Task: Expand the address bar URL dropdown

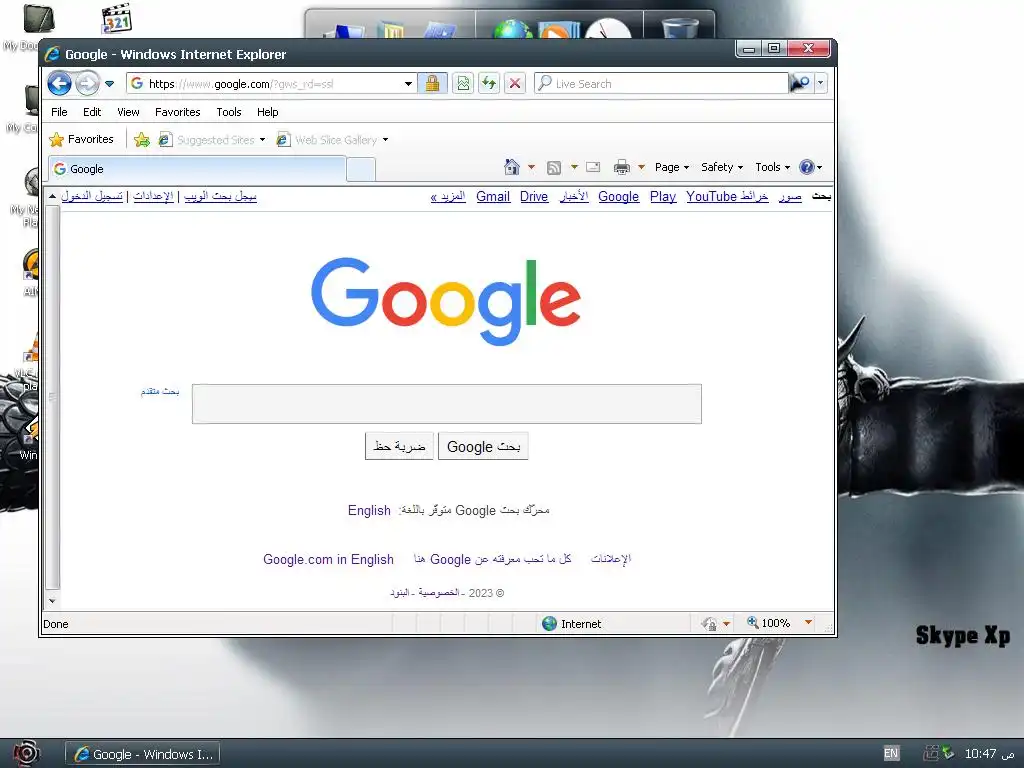Action: click(408, 84)
